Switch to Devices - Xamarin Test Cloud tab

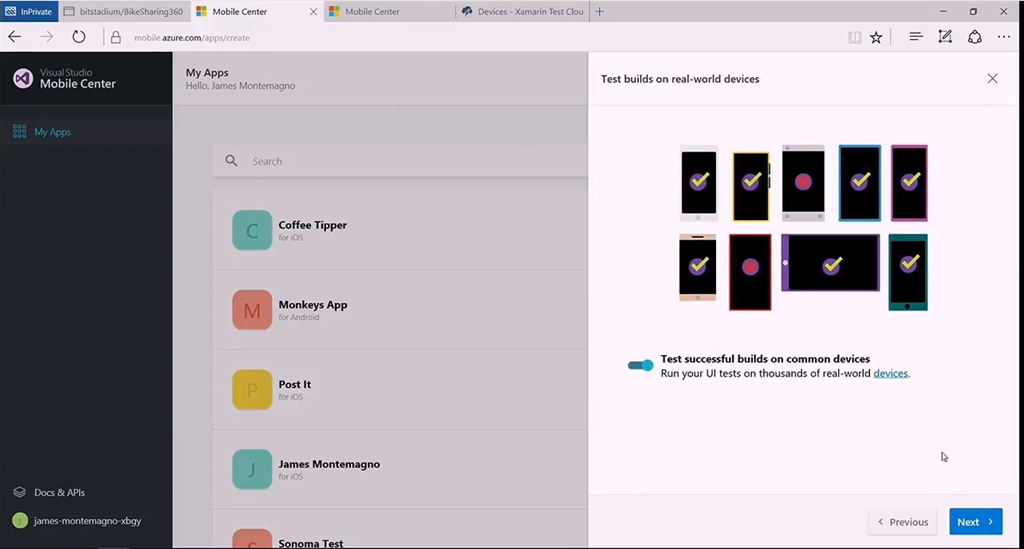pyautogui.click(x=522, y=11)
